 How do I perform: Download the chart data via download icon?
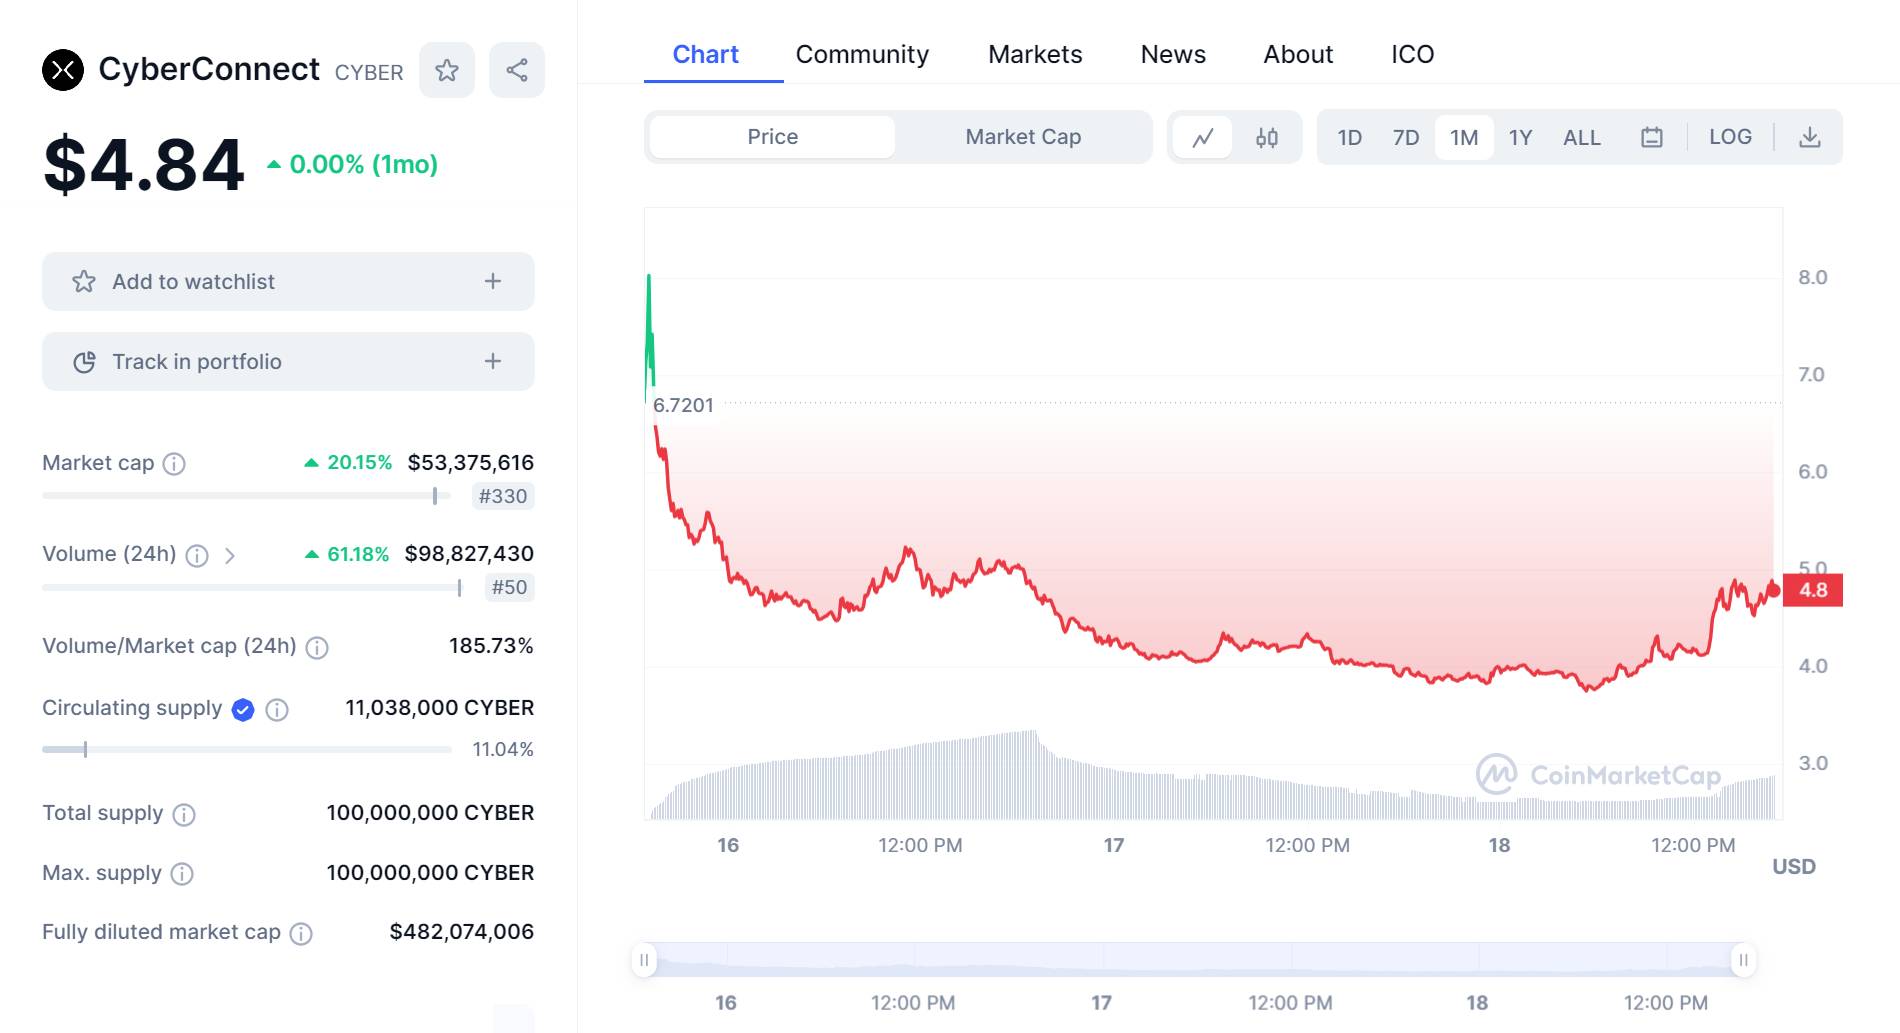coord(1810,137)
